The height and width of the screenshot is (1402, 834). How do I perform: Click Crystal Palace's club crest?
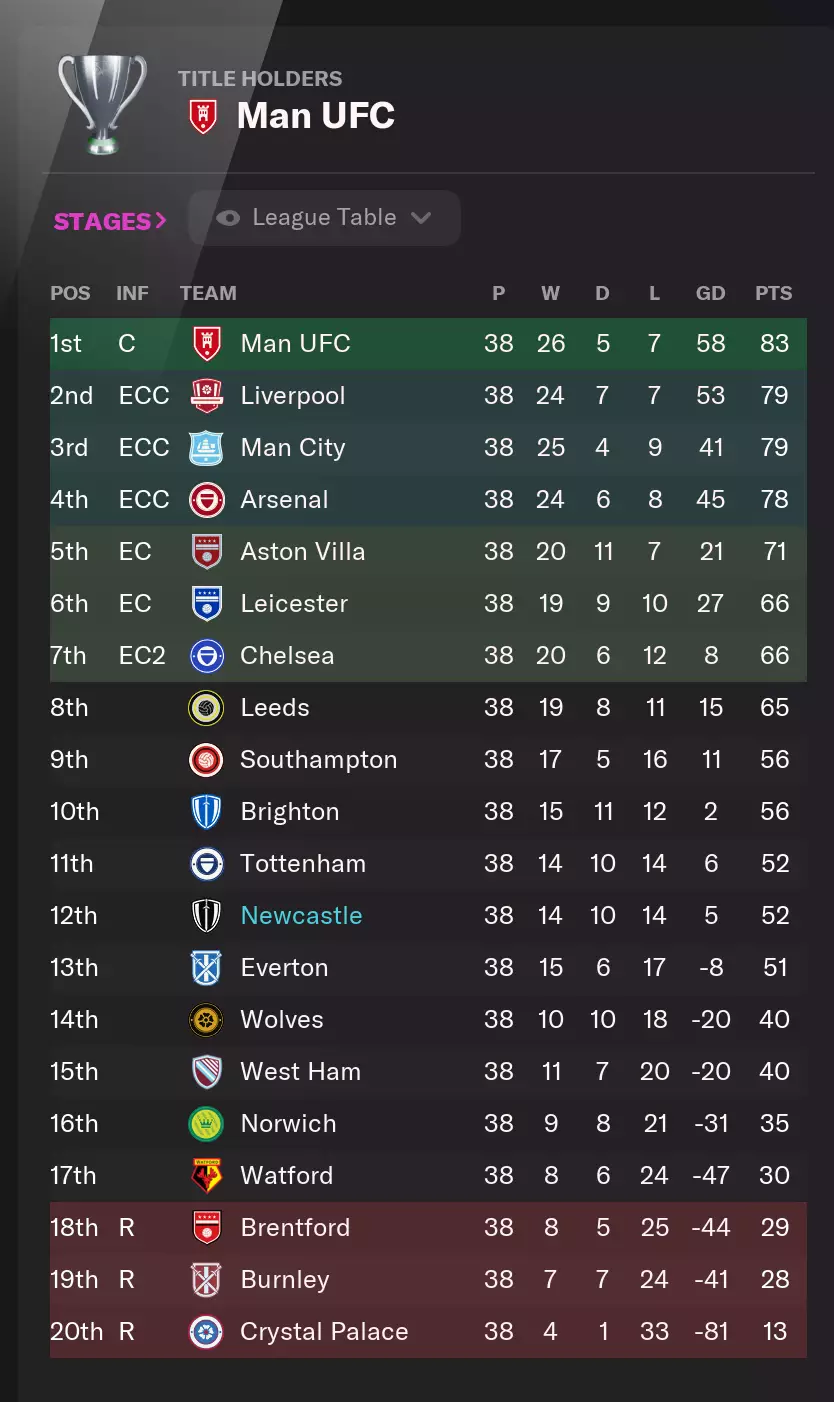pos(206,1332)
